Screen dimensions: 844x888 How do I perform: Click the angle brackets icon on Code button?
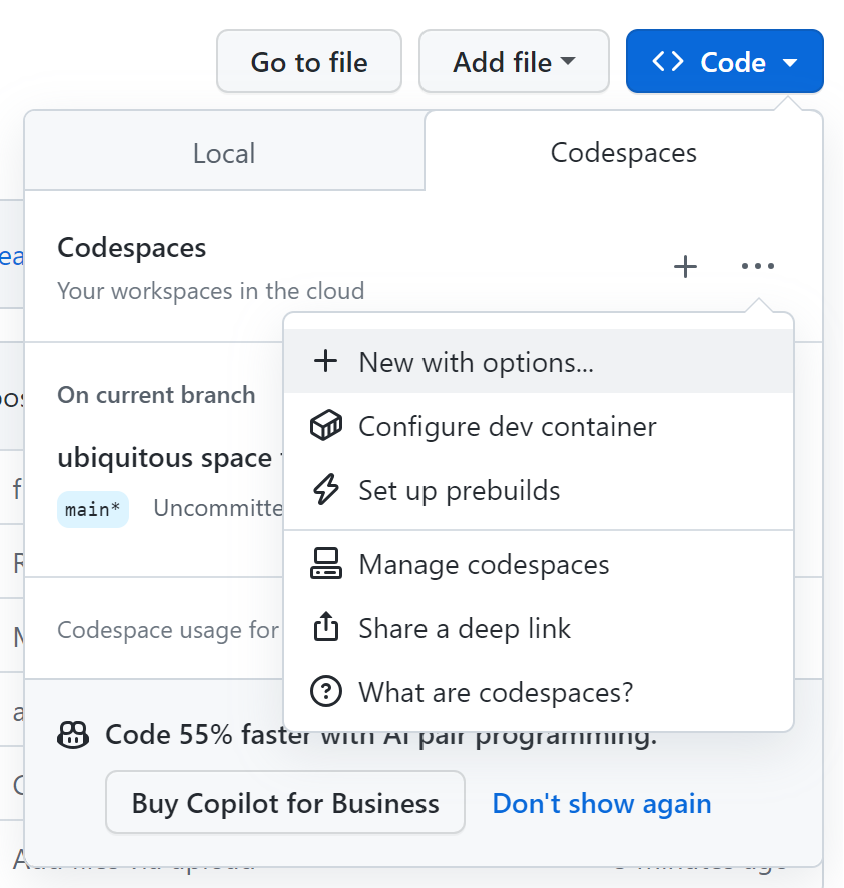(x=668, y=61)
